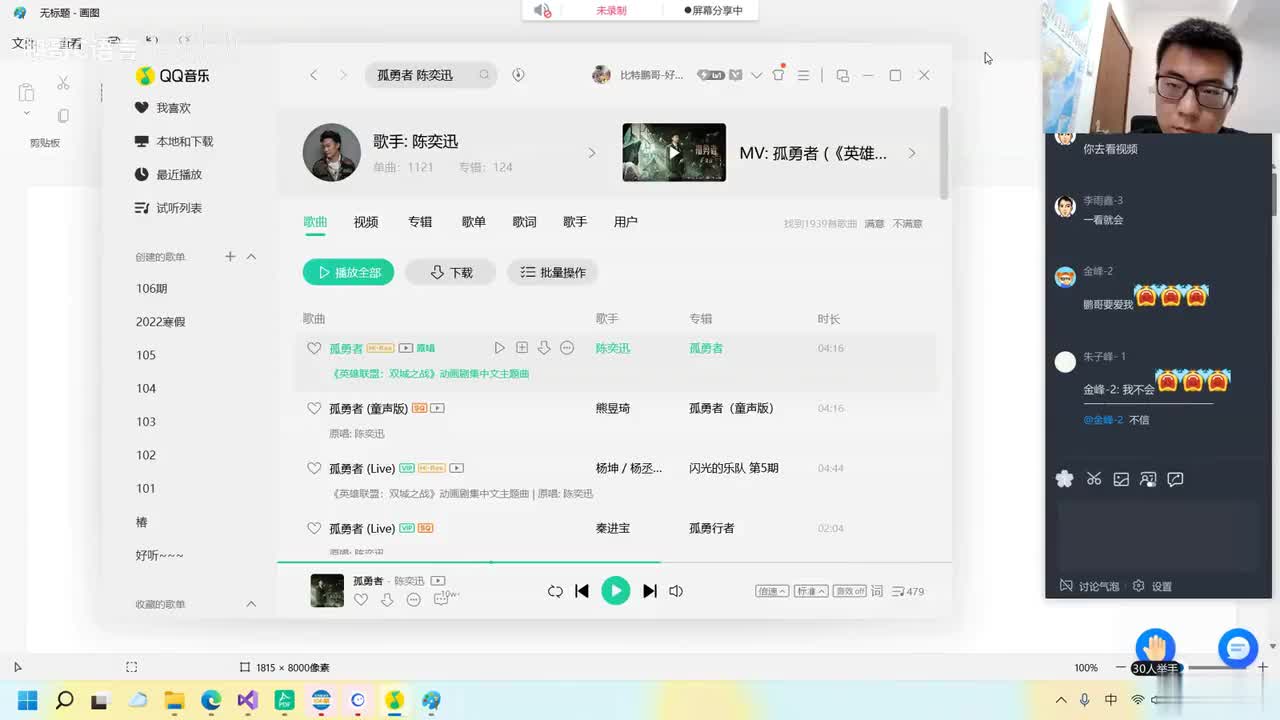The height and width of the screenshot is (720, 1280).
Task: Navigate forward with the right arrow
Action: pos(343,75)
